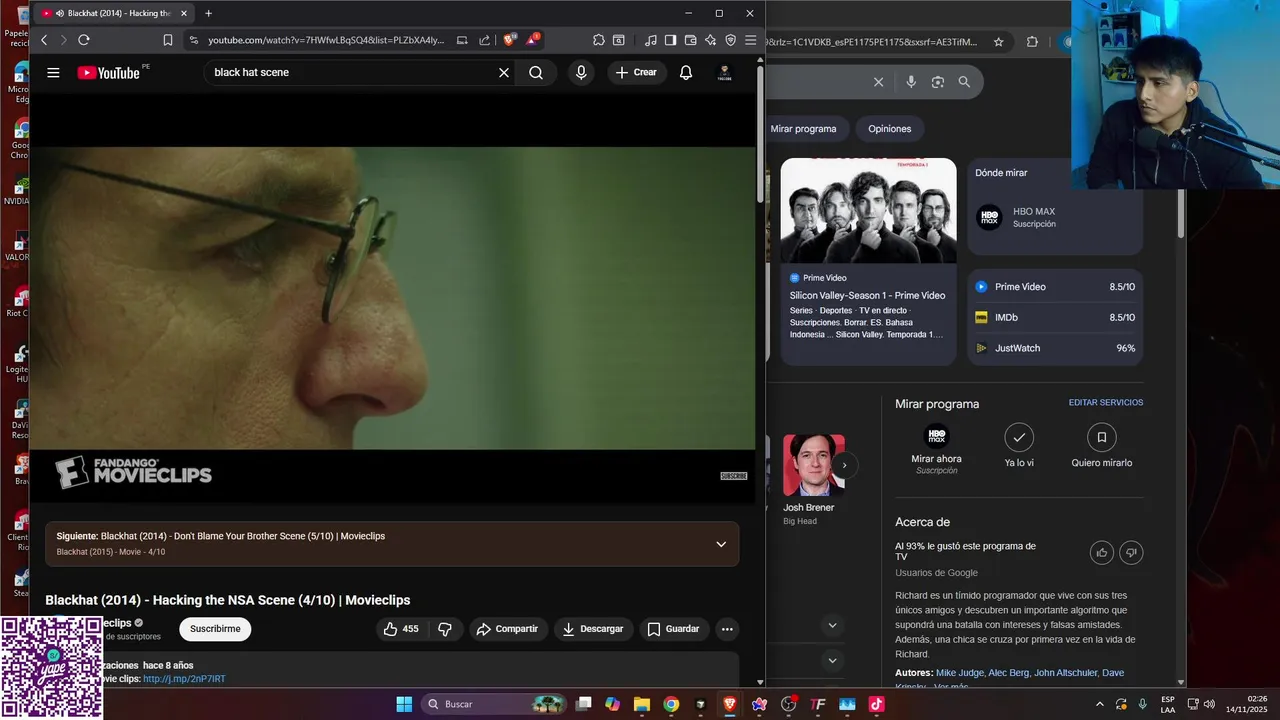Open TikTok from the taskbar
The image size is (1280, 720).
tap(876, 704)
